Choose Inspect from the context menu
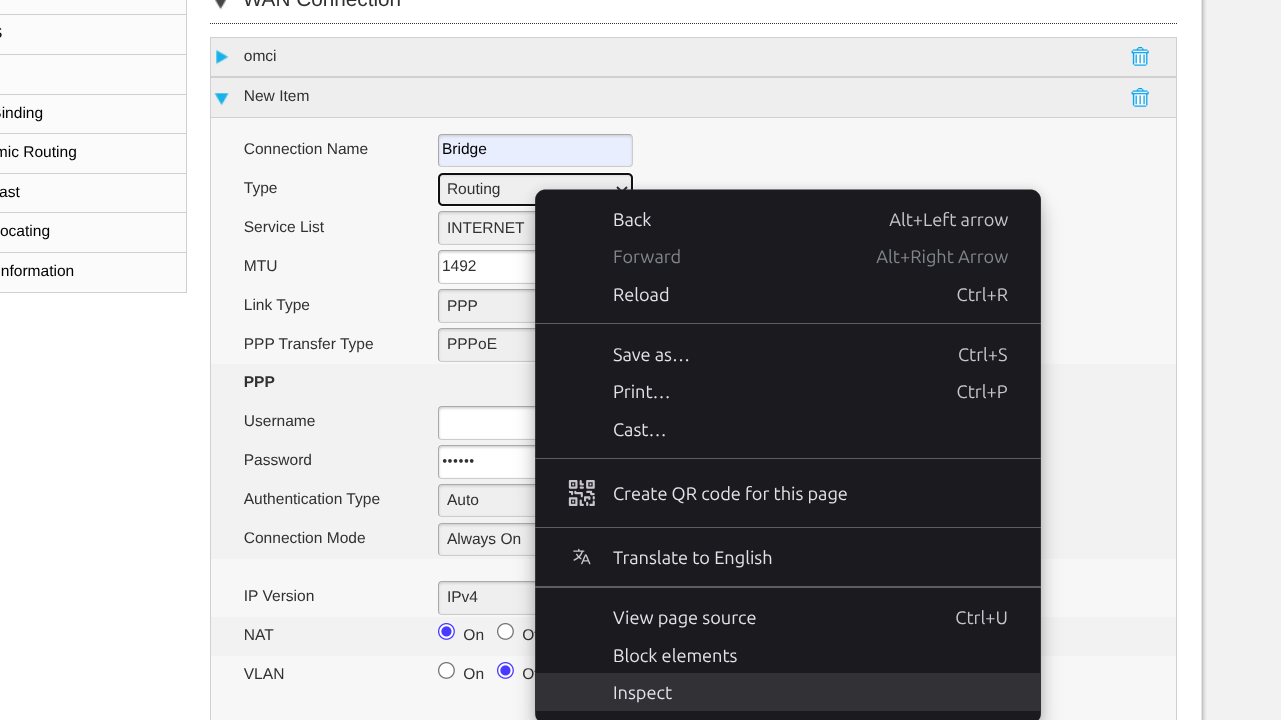1281x720 pixels. pos(642,693)
